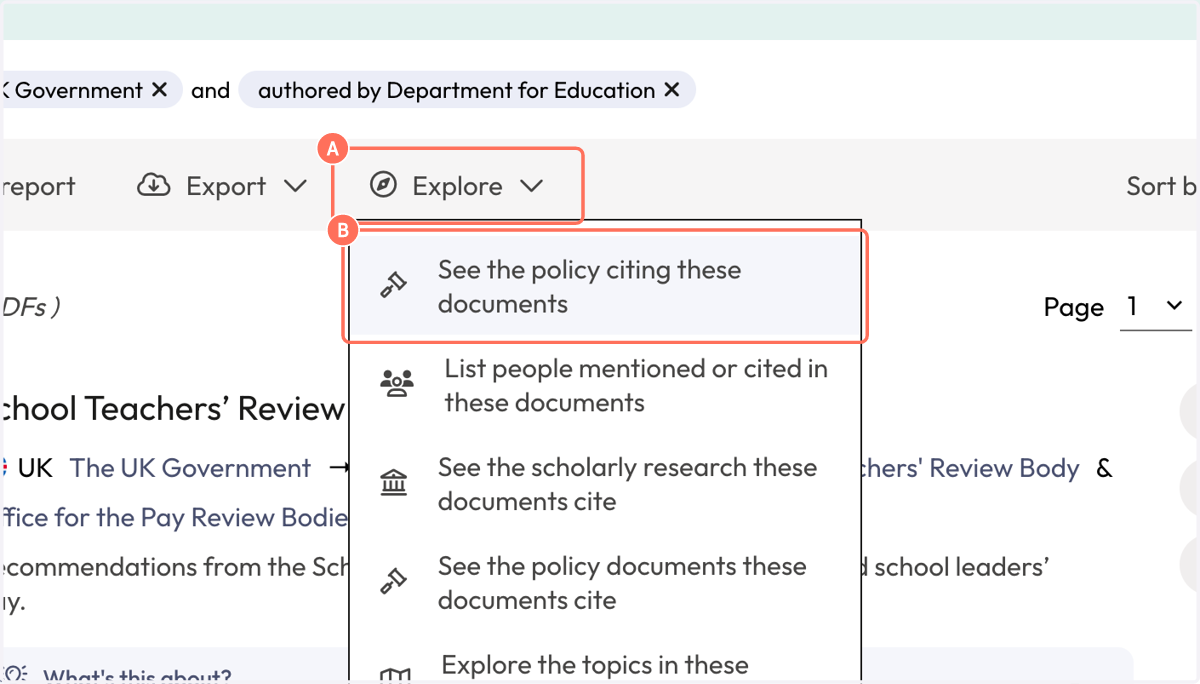The width and height of the screenshot is (1200, 684).
Task: Click the Export label text
Action: (x=226, y=186)
